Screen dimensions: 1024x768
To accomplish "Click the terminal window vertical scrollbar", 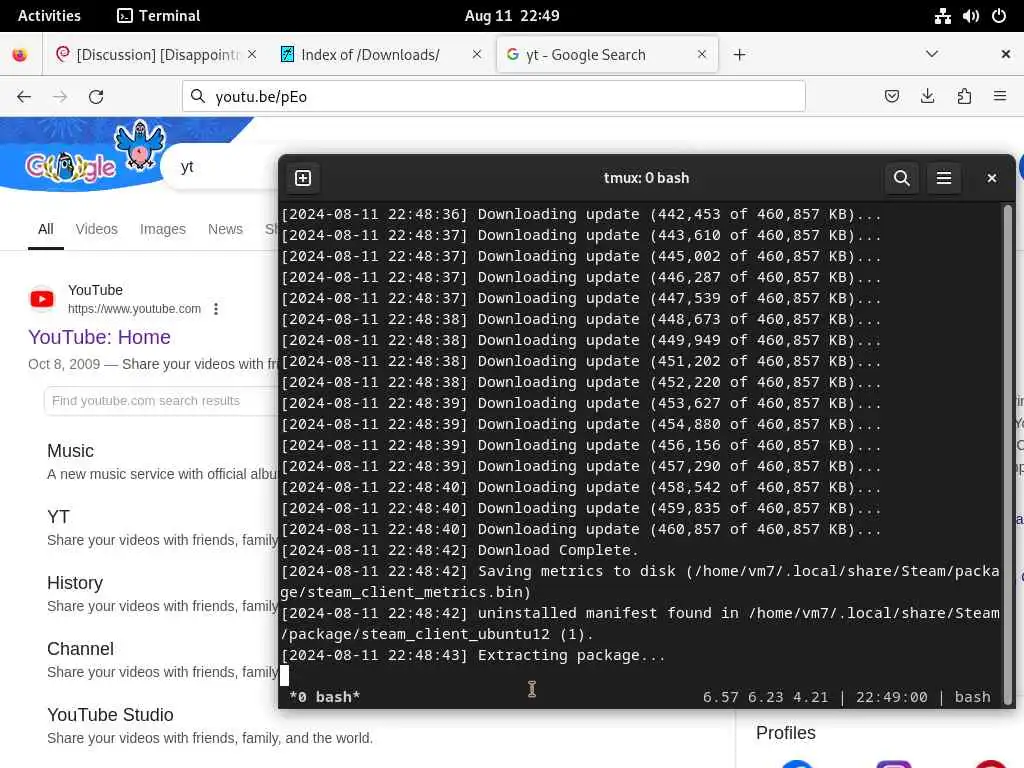I will point(1008,454).
